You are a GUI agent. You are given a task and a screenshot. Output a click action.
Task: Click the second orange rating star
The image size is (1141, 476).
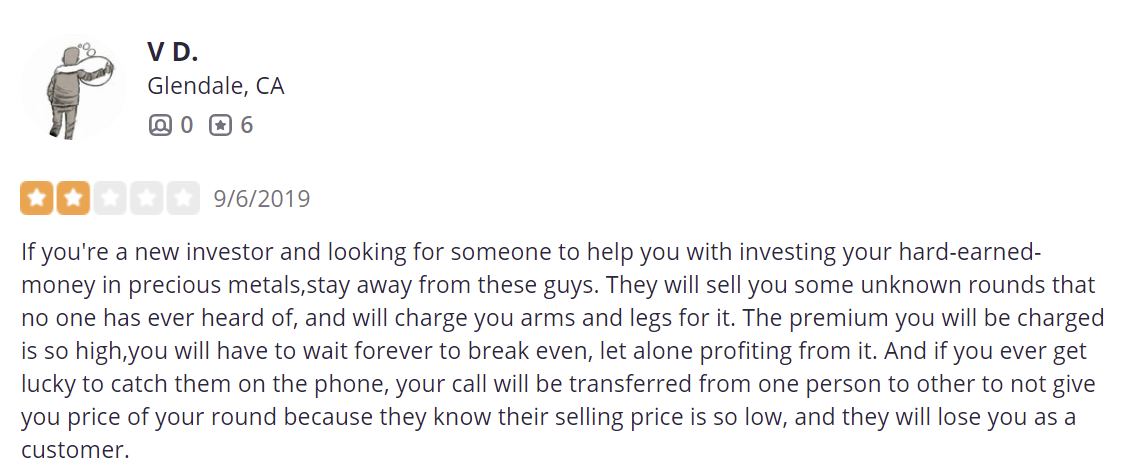(x=73, y=199)
